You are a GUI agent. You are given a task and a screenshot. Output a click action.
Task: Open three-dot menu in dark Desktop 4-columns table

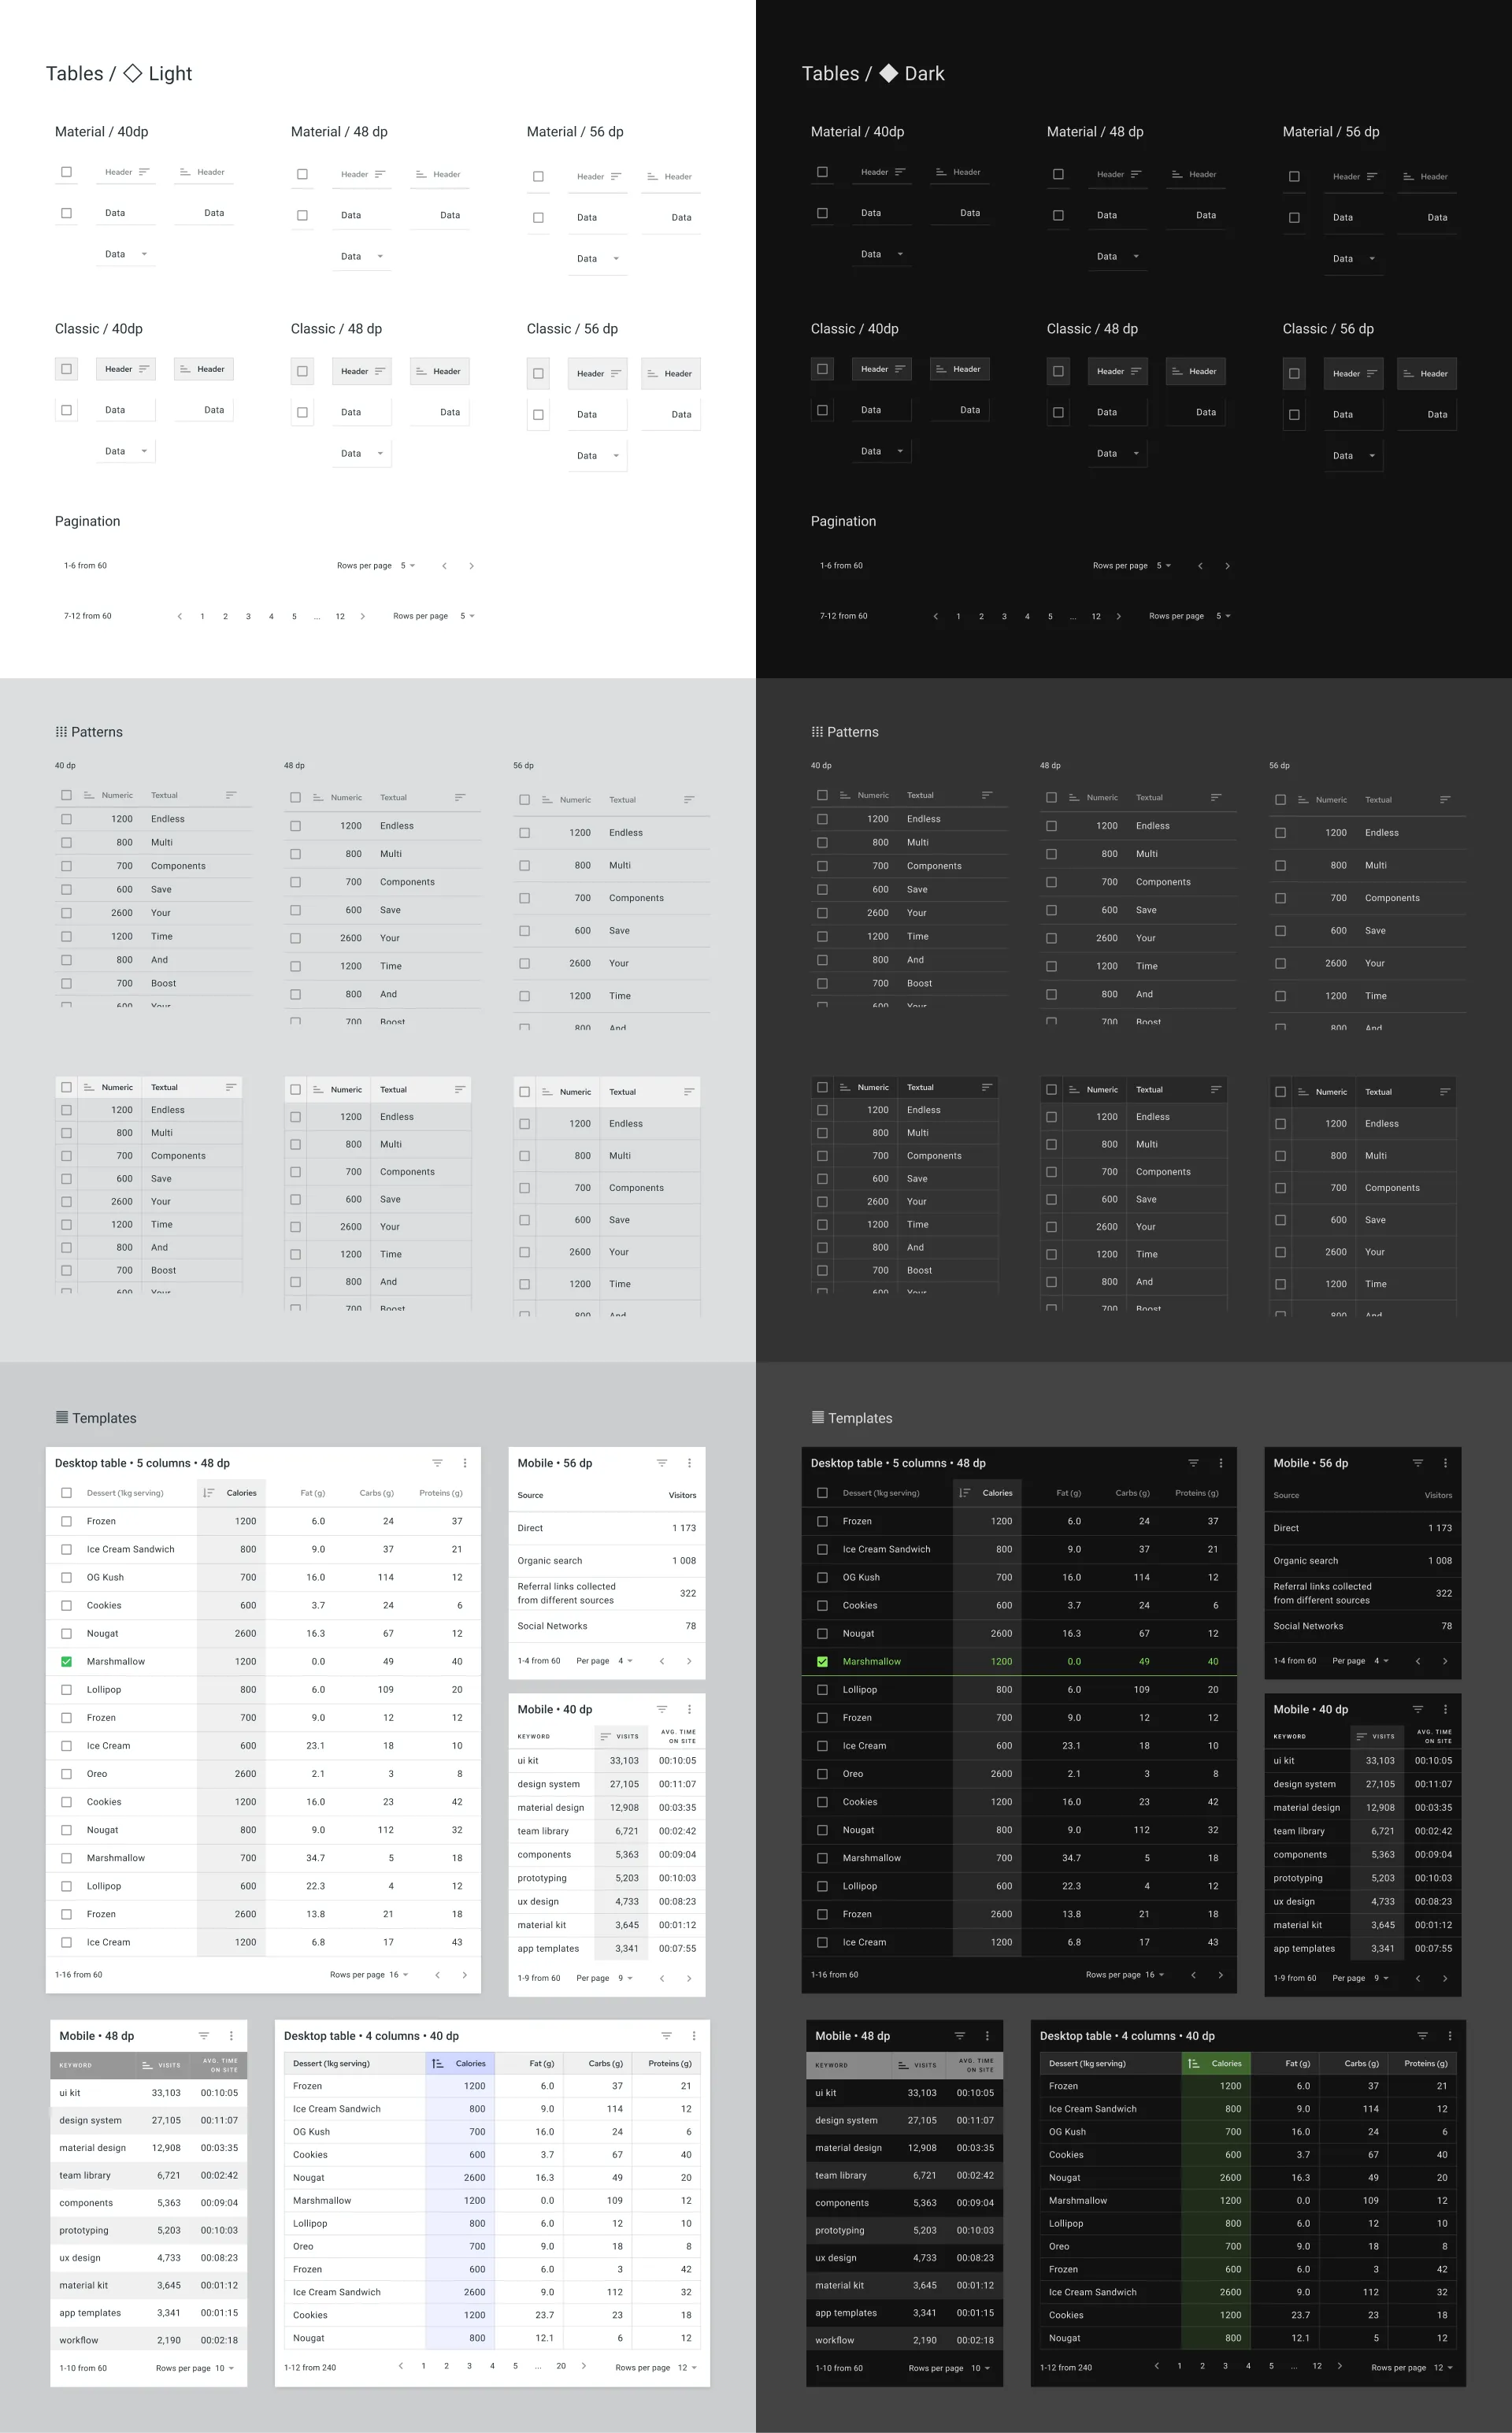coord(1449,2036)
